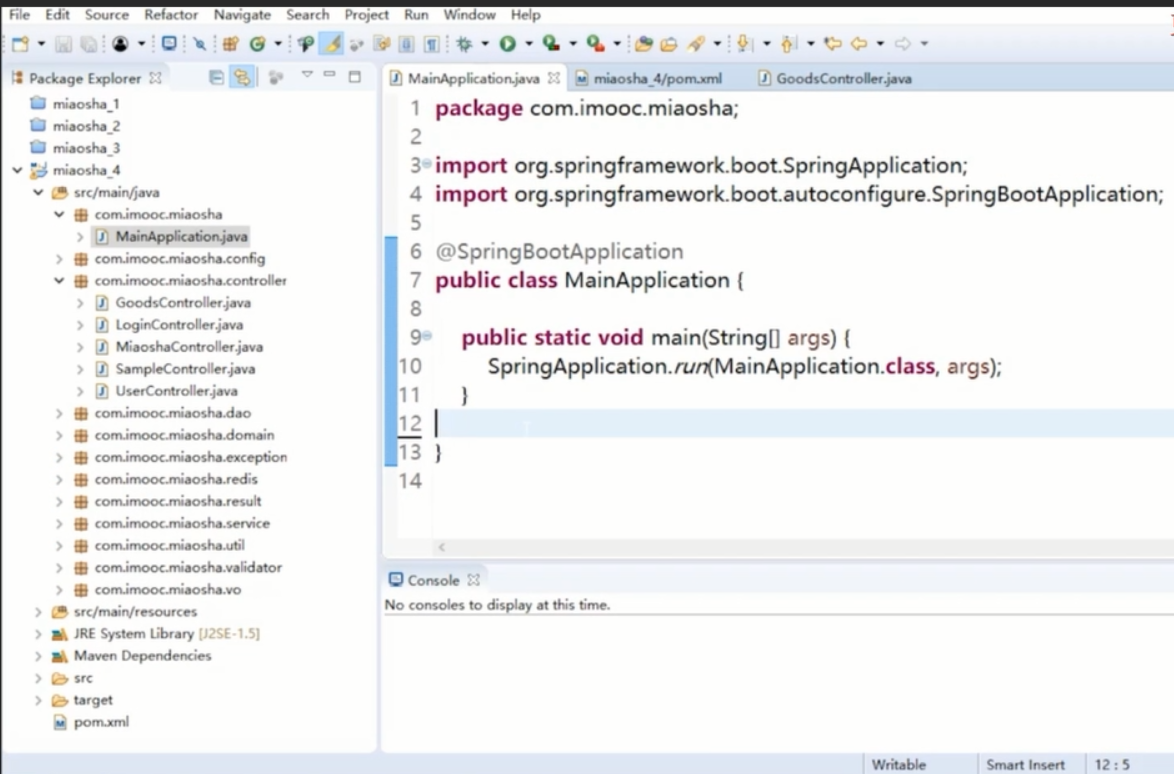Click the New file wizard icon
Screen dimensions: 1174x774
tap(20, 43)
